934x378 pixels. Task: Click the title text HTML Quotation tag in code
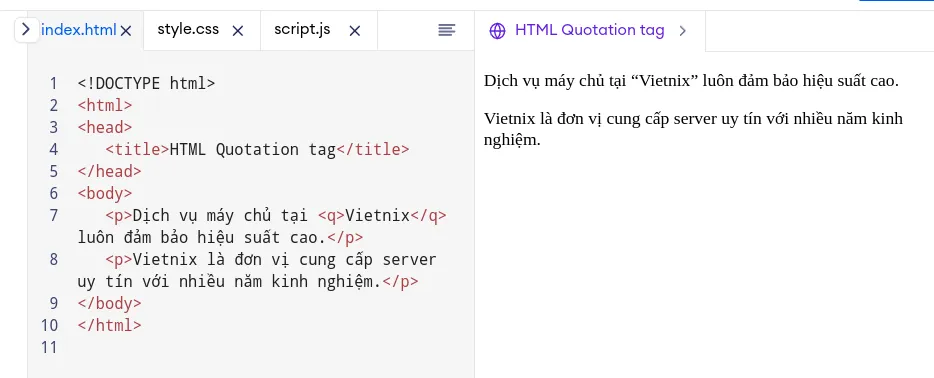[253, 149]
